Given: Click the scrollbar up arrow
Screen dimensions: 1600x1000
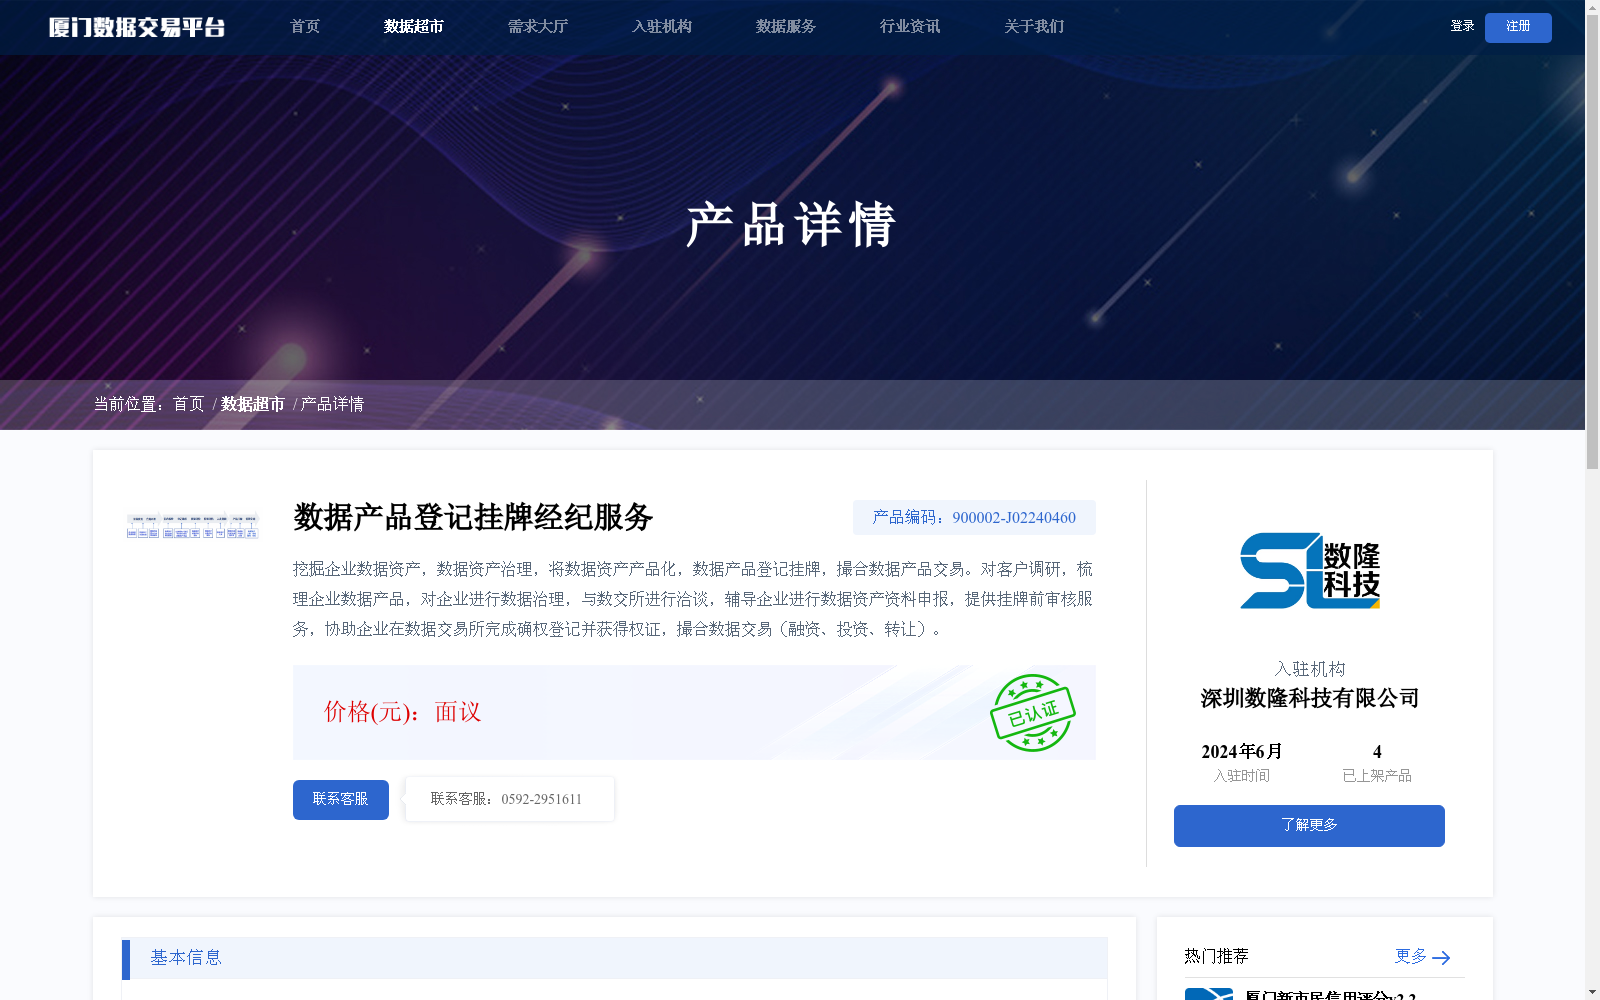Looking at the screenshot, I should pos(1592,7).
